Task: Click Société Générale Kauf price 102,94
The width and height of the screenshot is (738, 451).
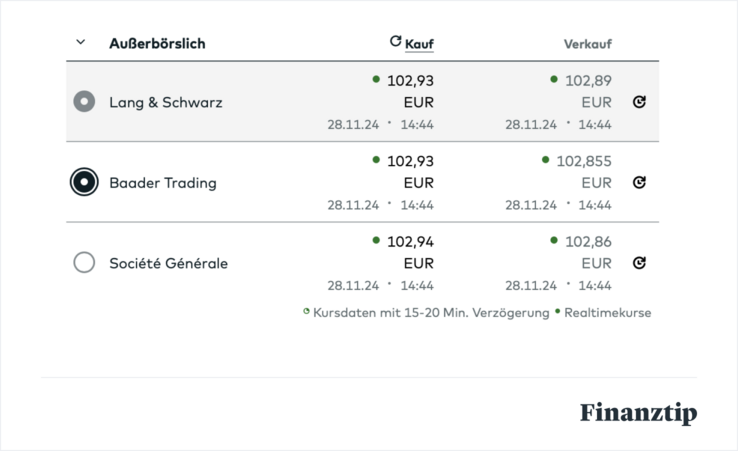Action: point(410,241)
